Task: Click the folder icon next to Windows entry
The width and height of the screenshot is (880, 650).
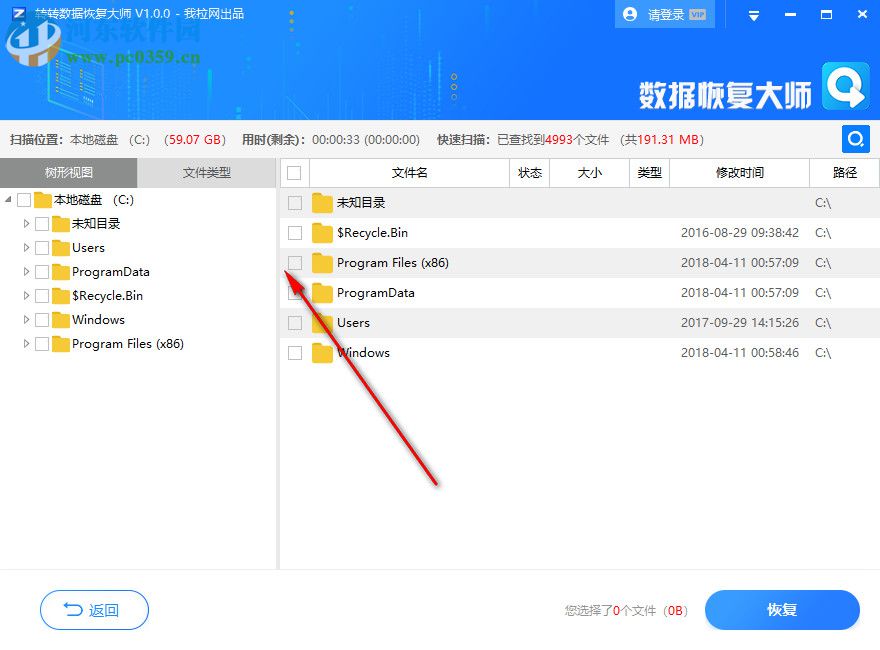Action: point(322,352)
